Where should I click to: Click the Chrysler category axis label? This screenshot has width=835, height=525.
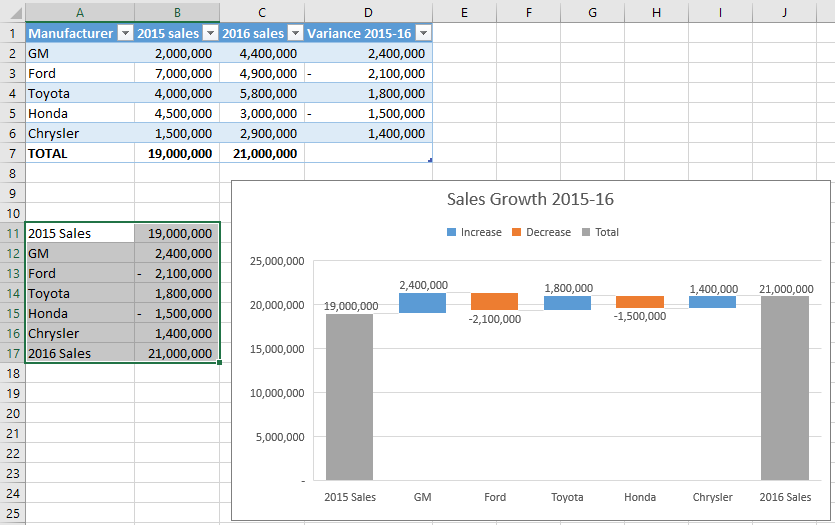[713, 497]
